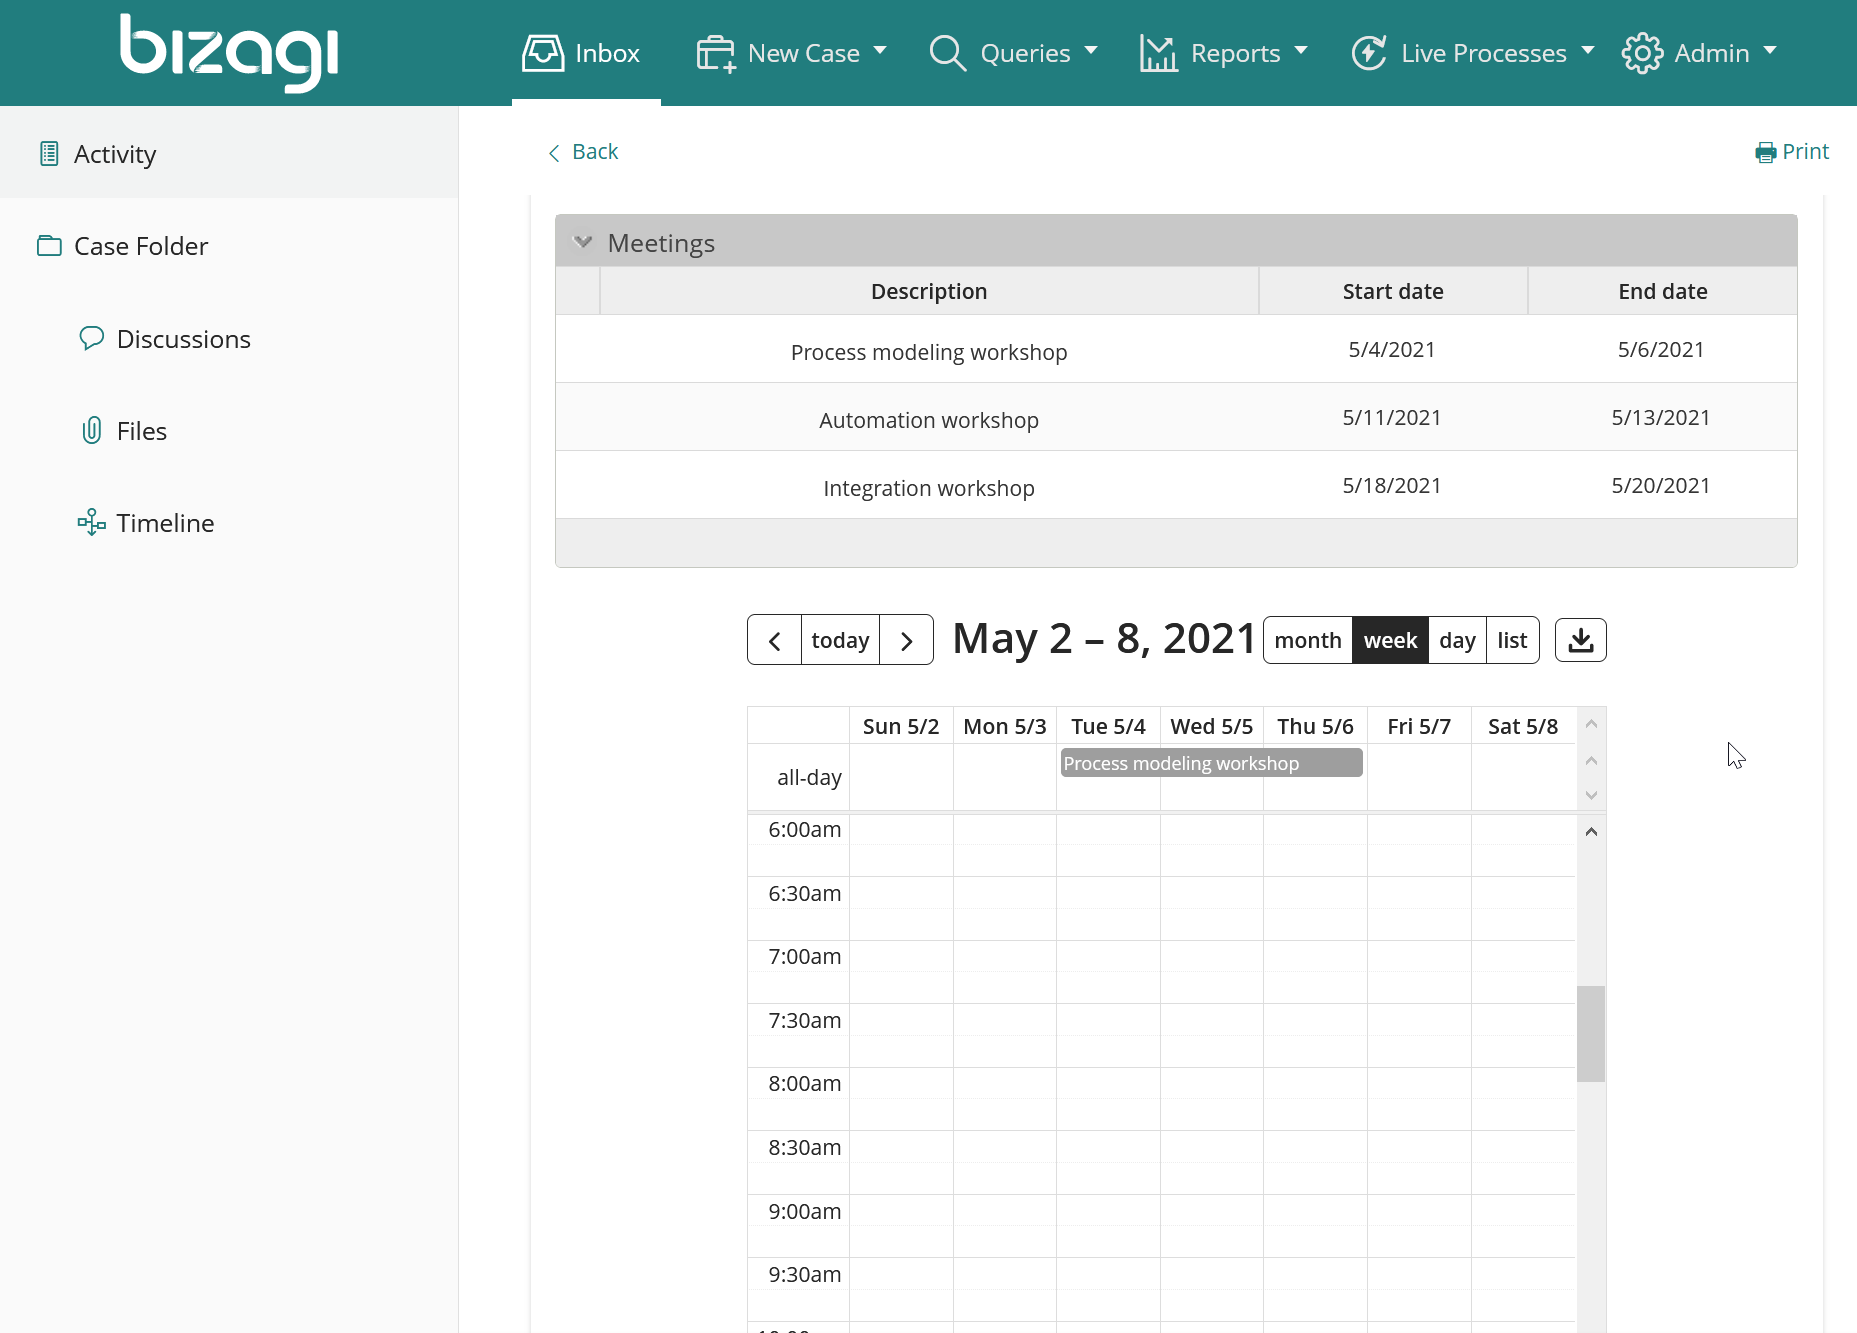1857x1333 pixels.
Task: Open the Live Processes menu
Action: click(x=1472, y=53)
